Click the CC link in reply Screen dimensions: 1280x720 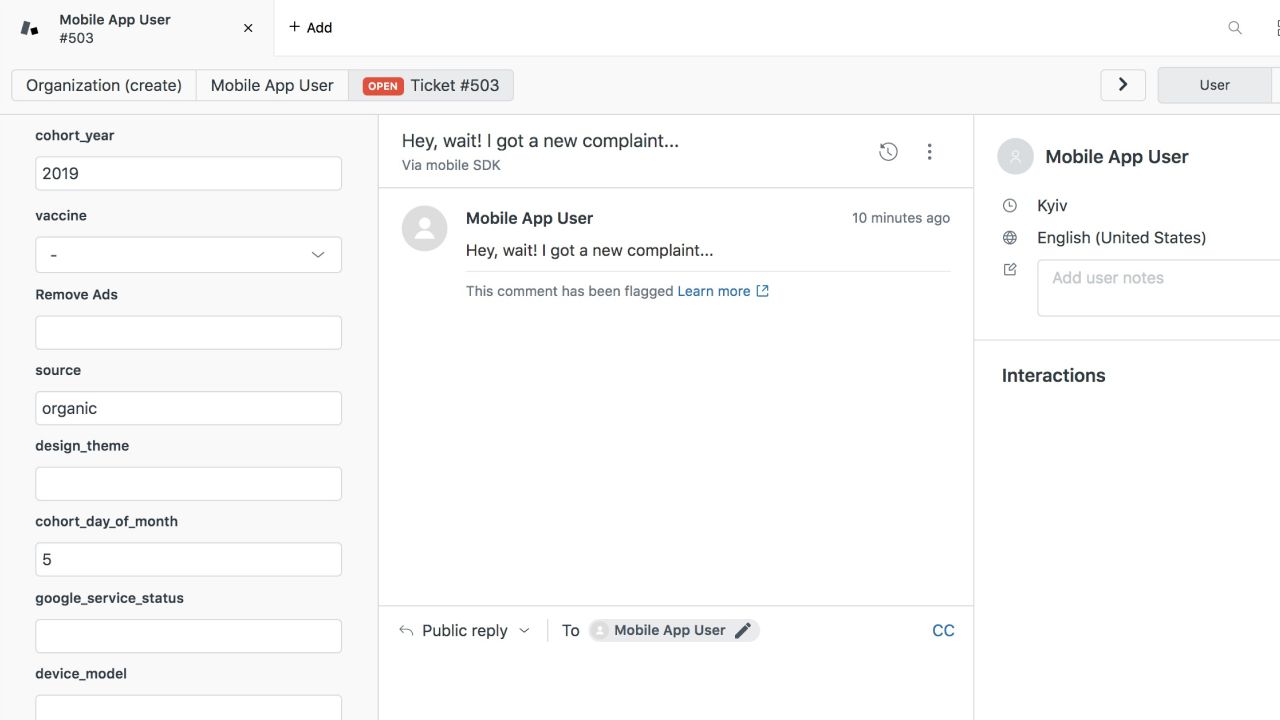(x=943, y=631)
